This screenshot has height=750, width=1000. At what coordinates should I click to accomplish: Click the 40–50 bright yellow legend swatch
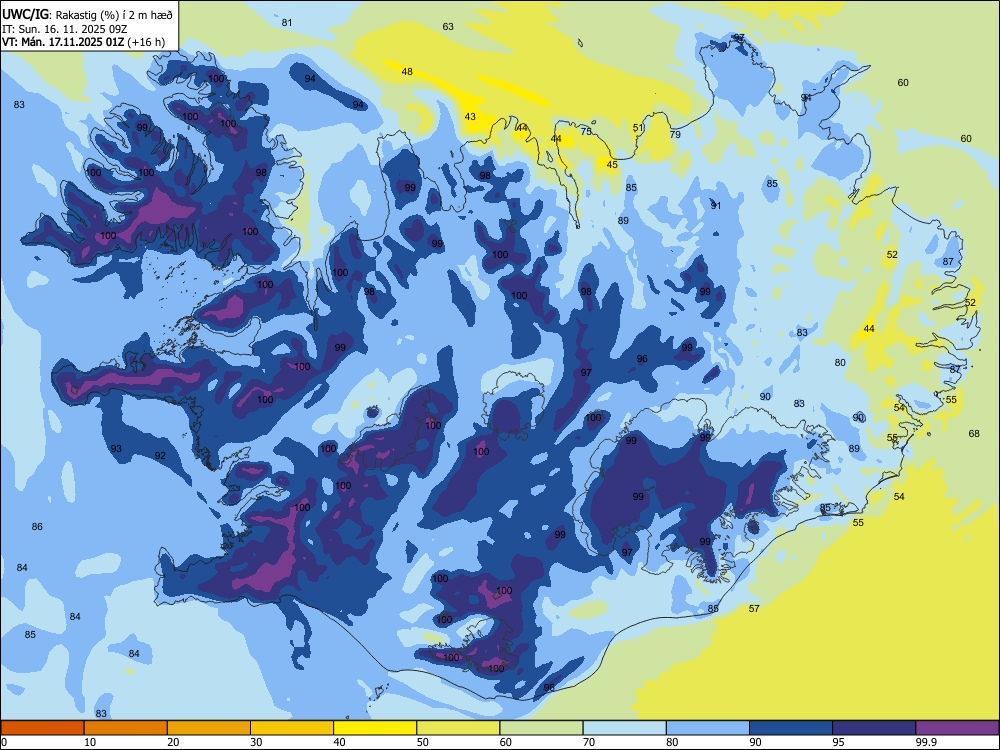pyautogui.click(x=375, y=728)
